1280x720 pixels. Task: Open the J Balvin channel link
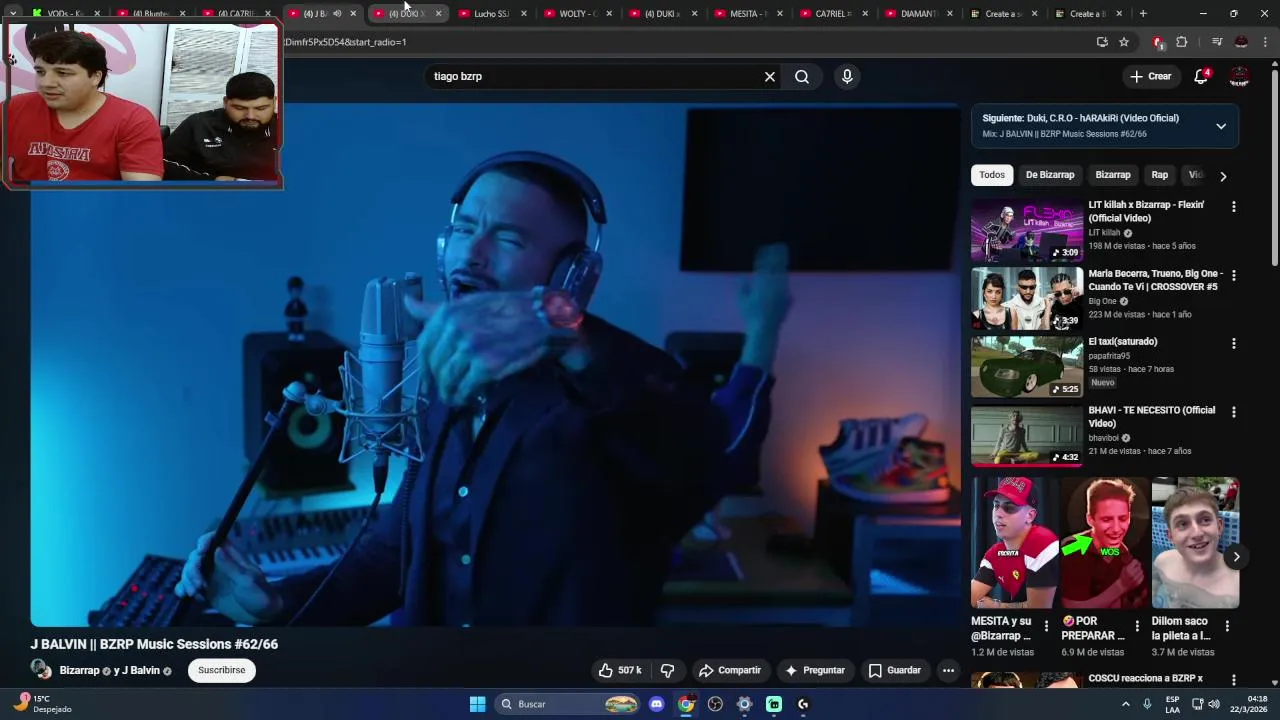[x=142, y=670]
